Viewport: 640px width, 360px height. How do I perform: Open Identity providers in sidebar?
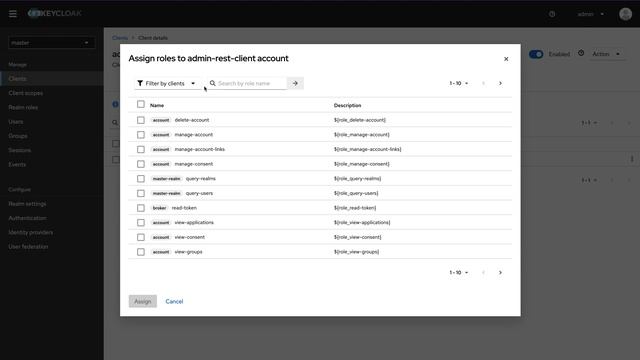point(31,232)
